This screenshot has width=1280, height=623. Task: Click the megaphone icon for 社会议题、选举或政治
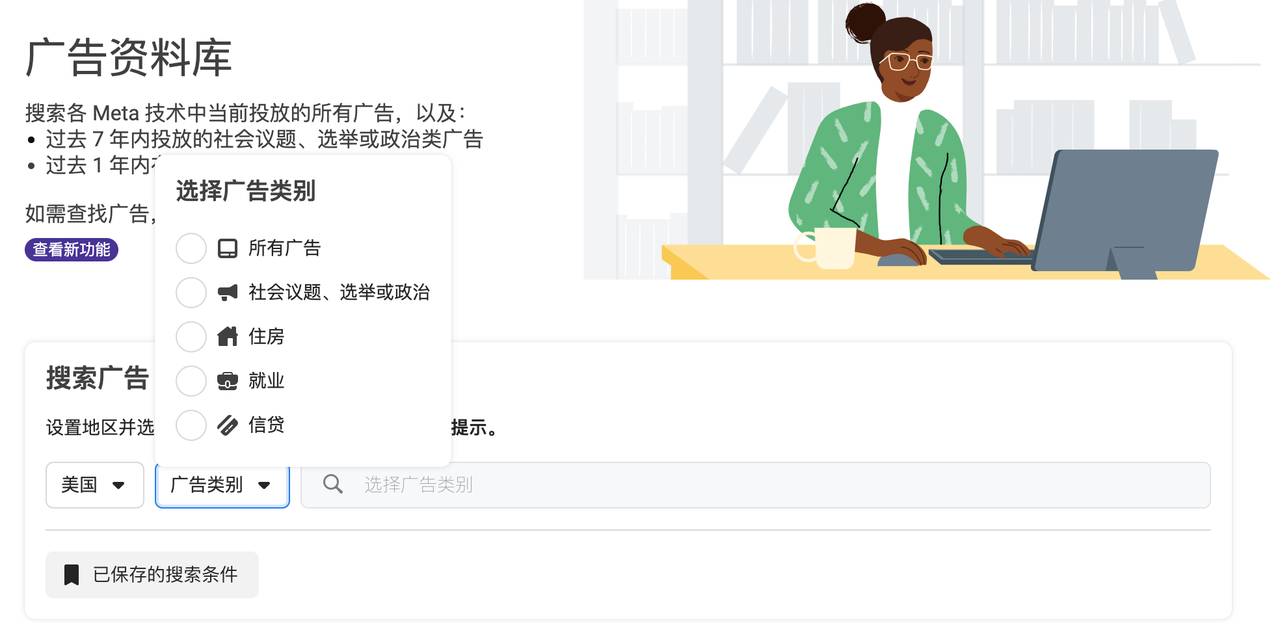point(227,293)
